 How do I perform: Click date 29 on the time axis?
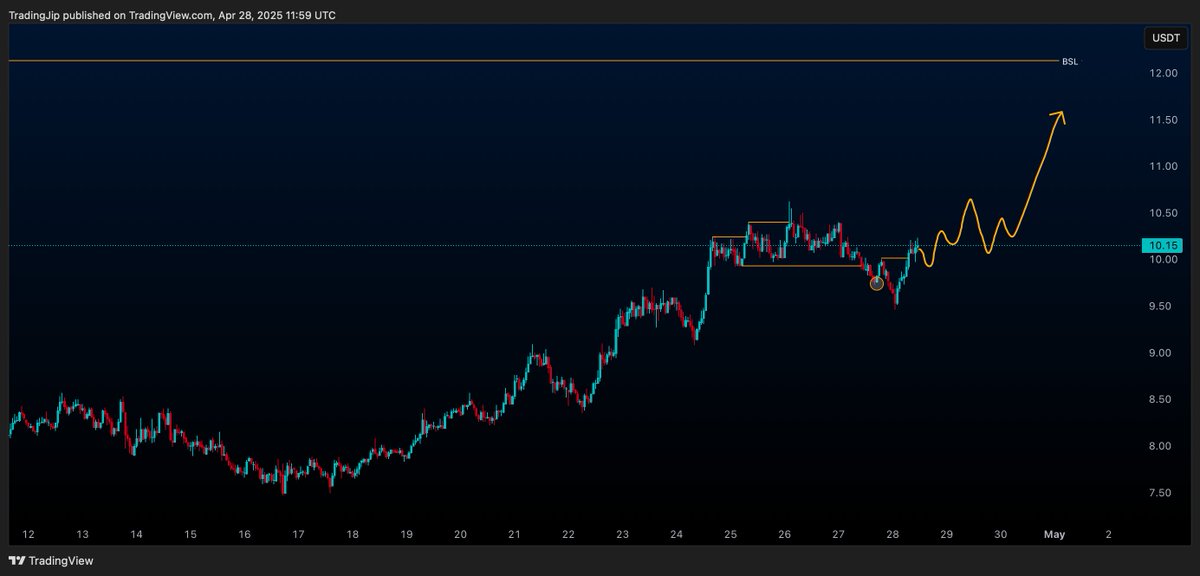click(x=946, y=535)
